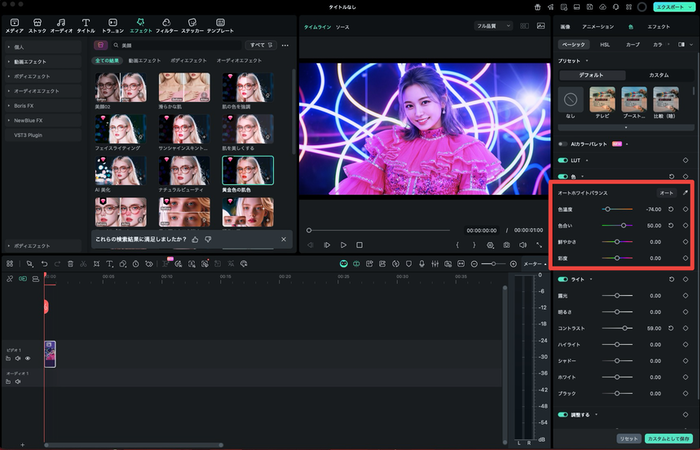Click the play button in preview
The image size is (700, 450).
(343, 245)
